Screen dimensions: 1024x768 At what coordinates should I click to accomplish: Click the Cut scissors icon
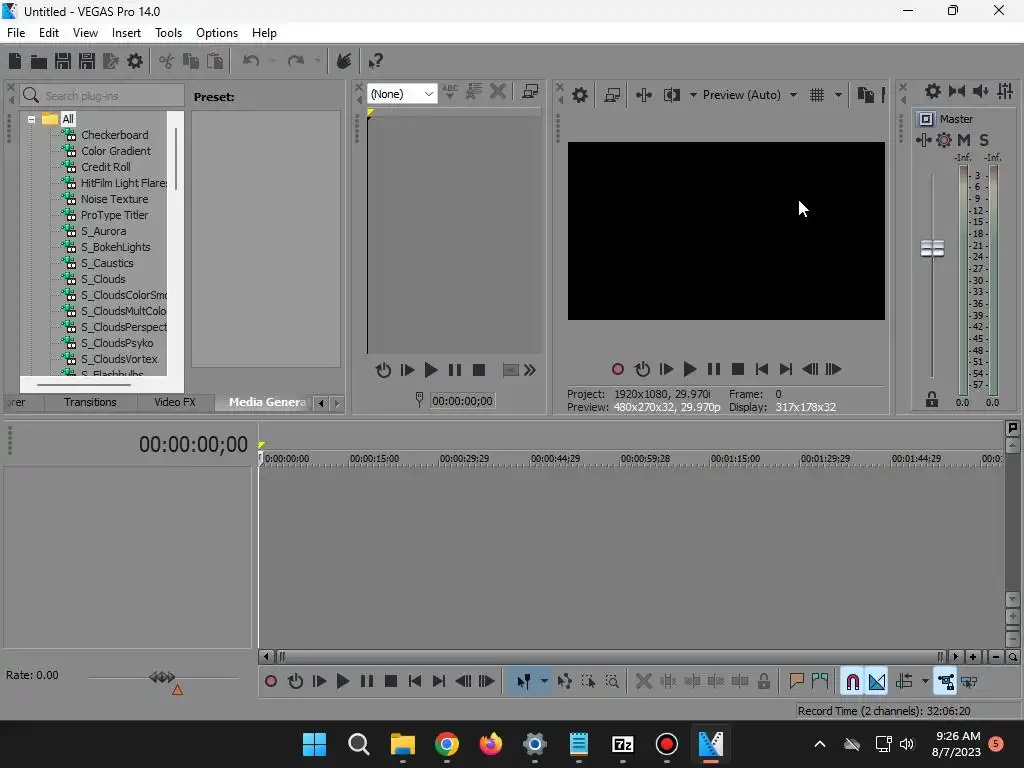coord(167,61)
